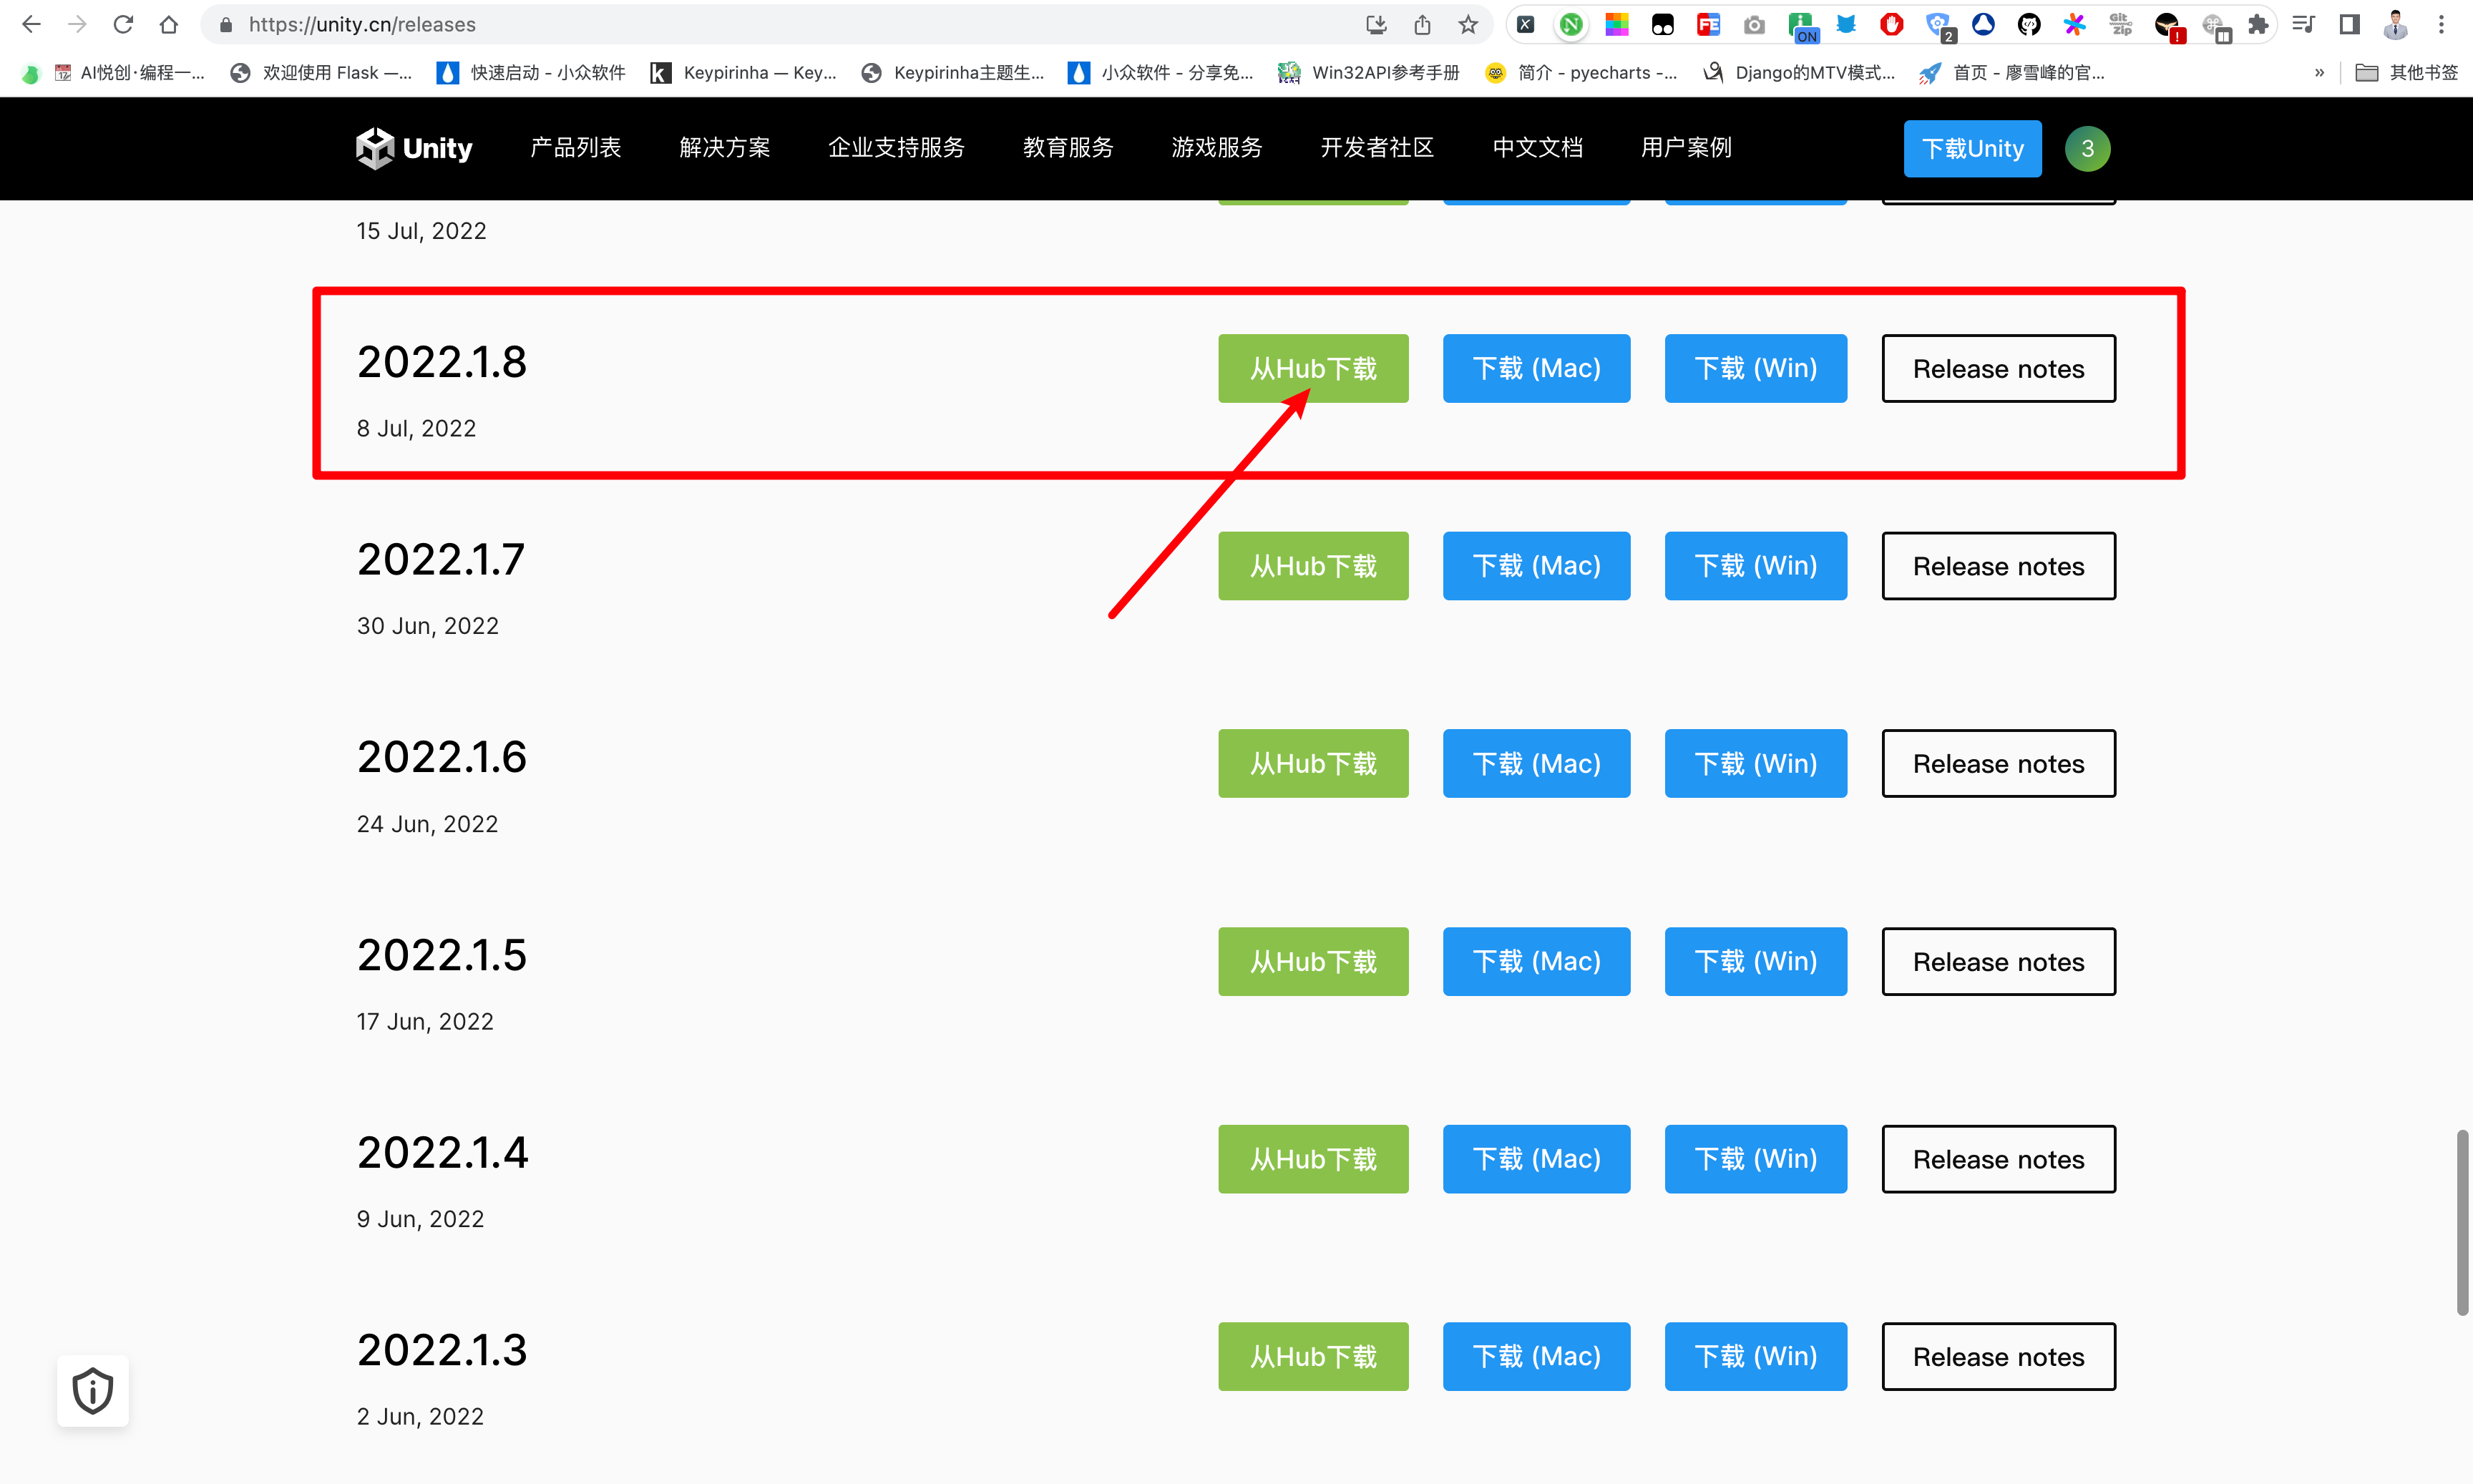This screenshot has width=2473, height=1484.
Task: Download the Windows build of 2022.1.5
Action: 1756,962
